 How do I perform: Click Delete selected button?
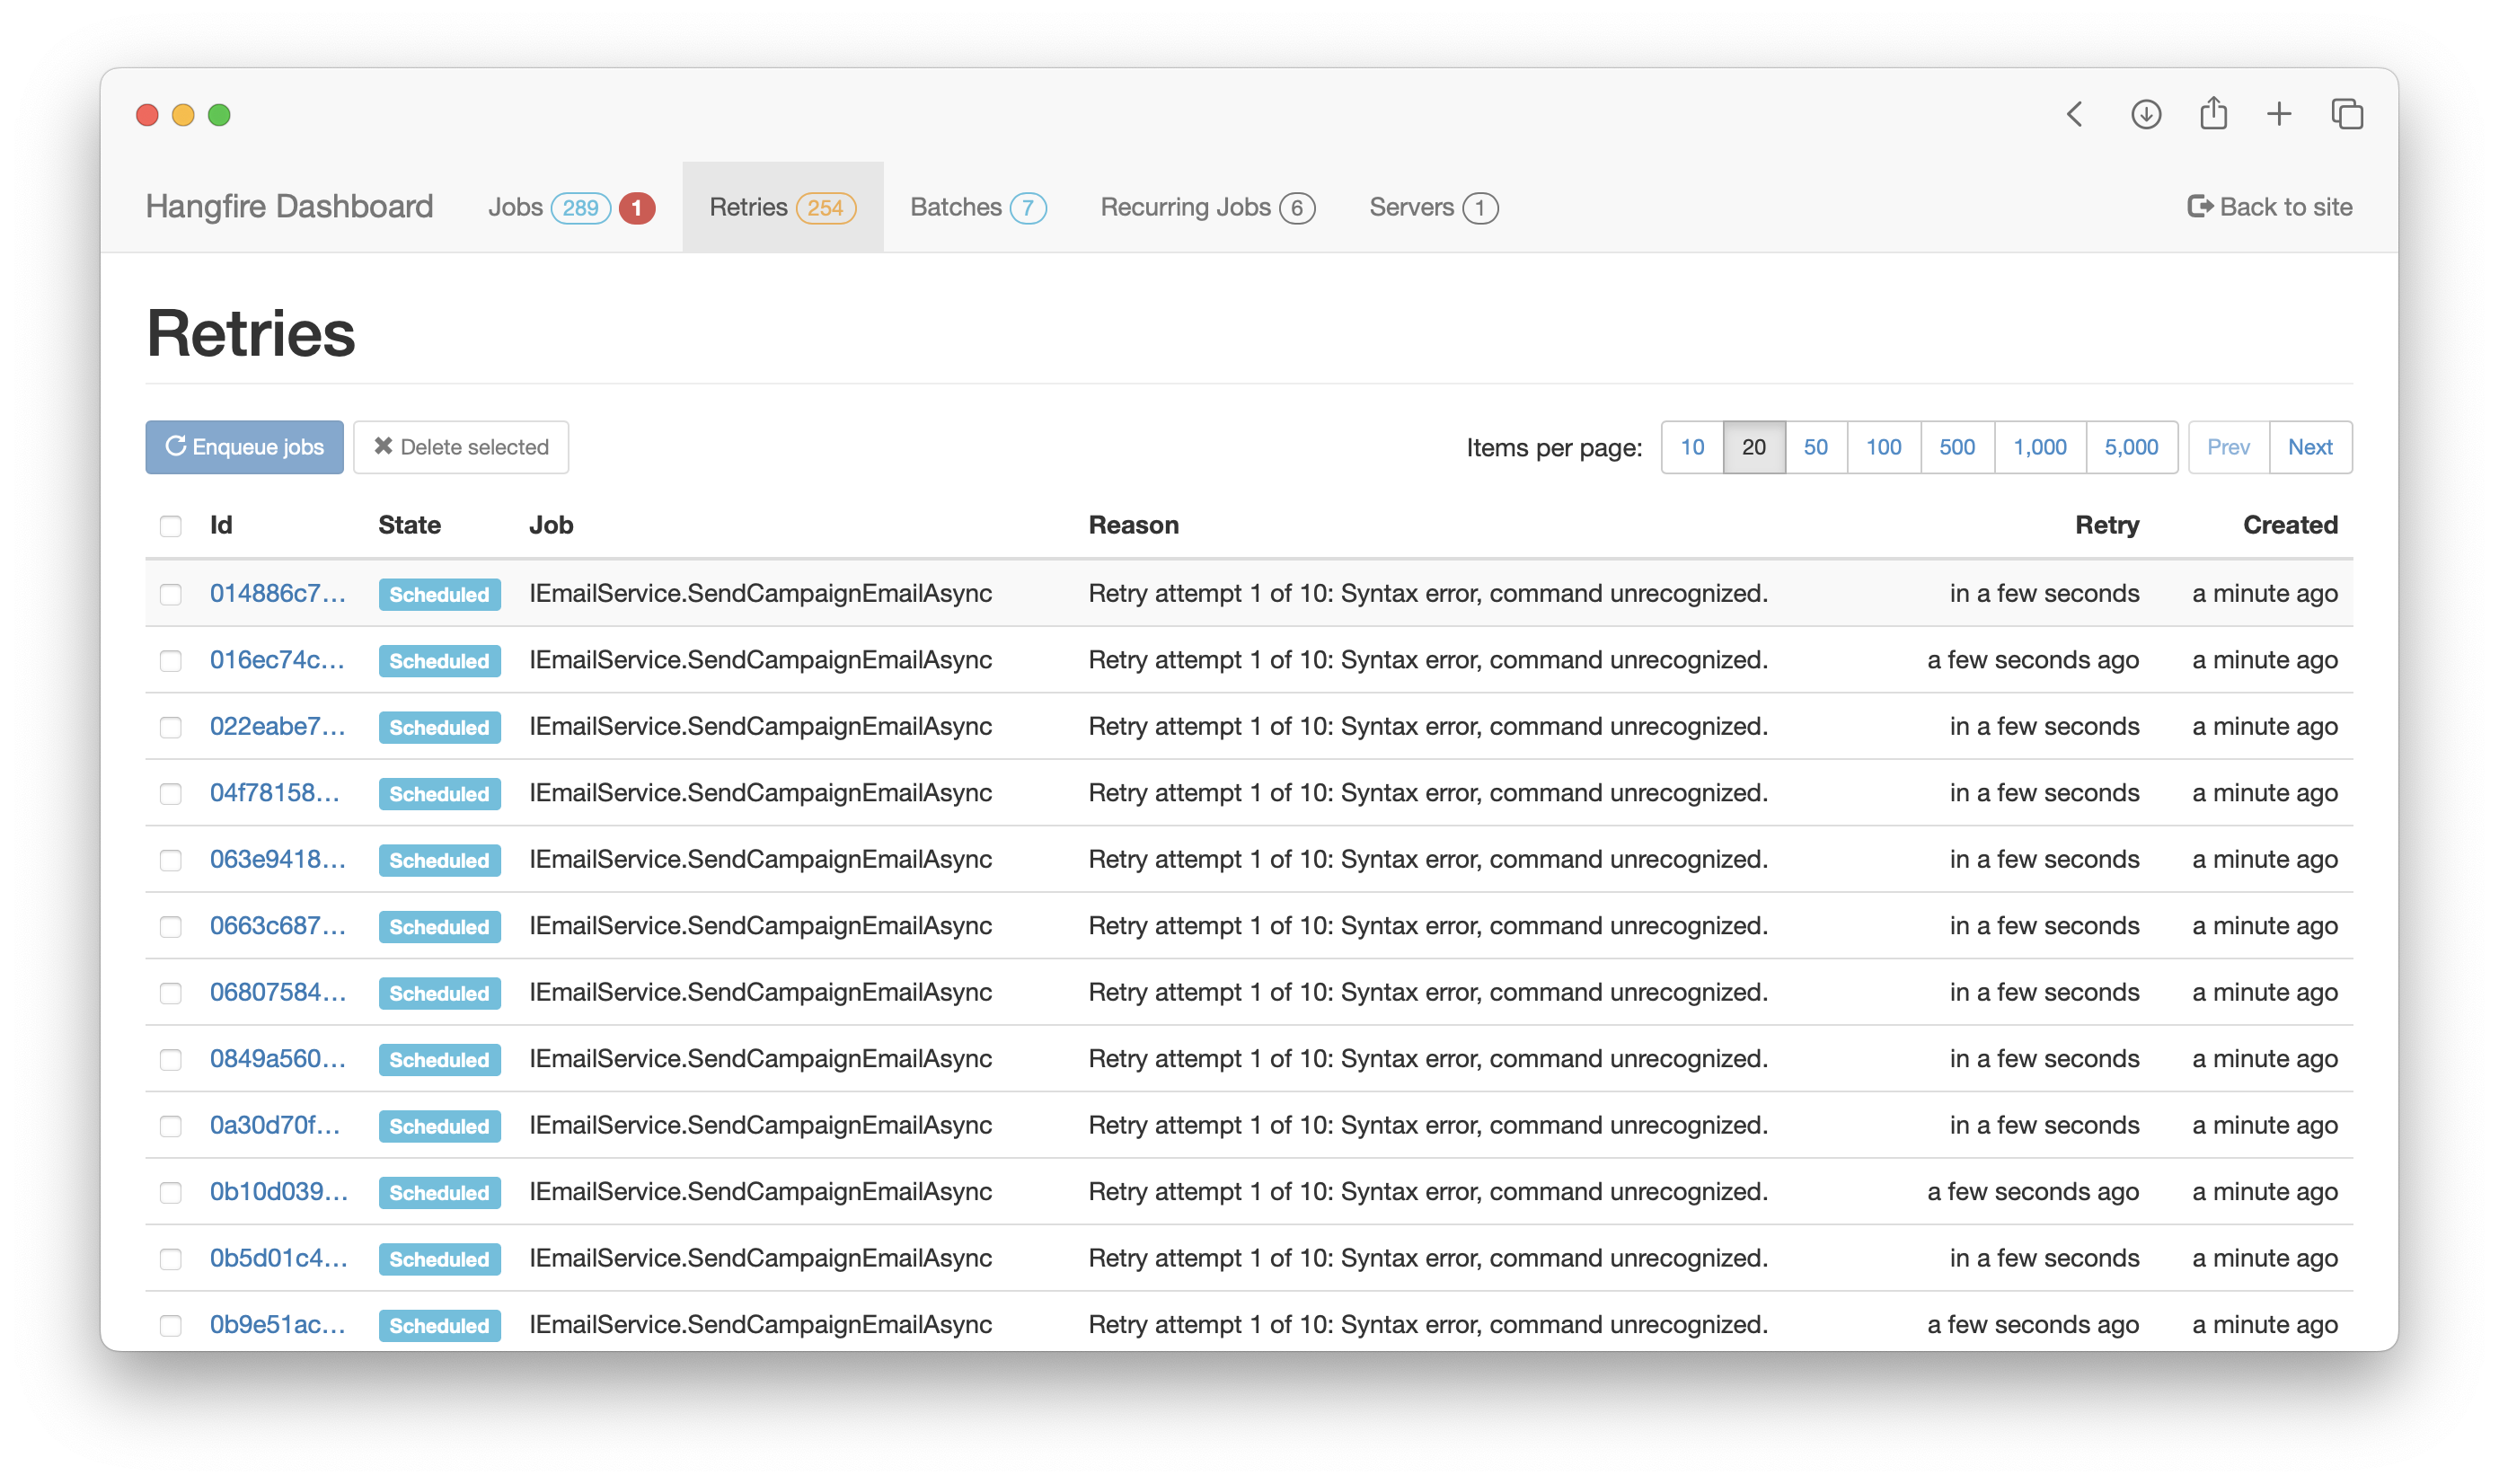(x=461, y=447)
